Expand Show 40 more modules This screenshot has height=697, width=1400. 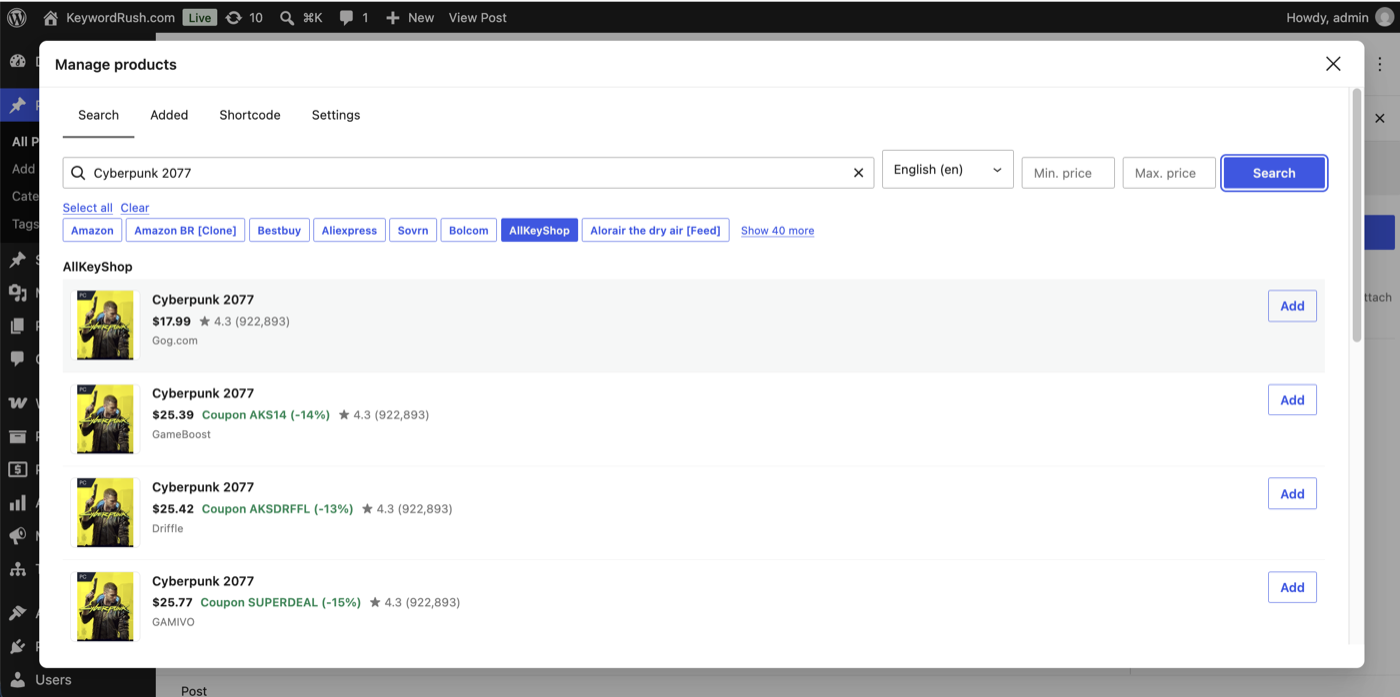pos(777,230)
